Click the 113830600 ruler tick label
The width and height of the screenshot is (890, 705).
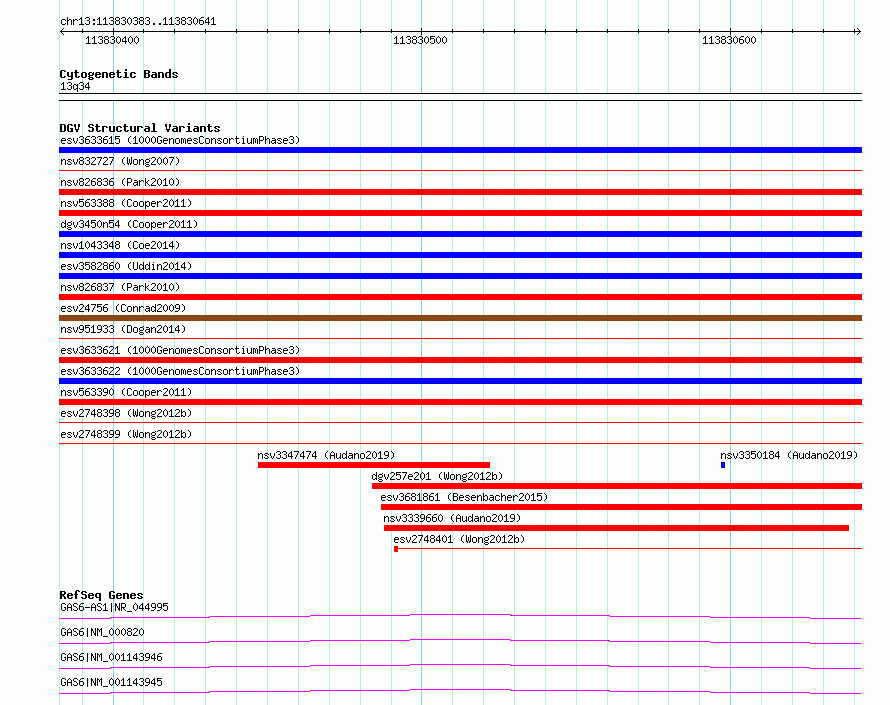click(729, 40)
